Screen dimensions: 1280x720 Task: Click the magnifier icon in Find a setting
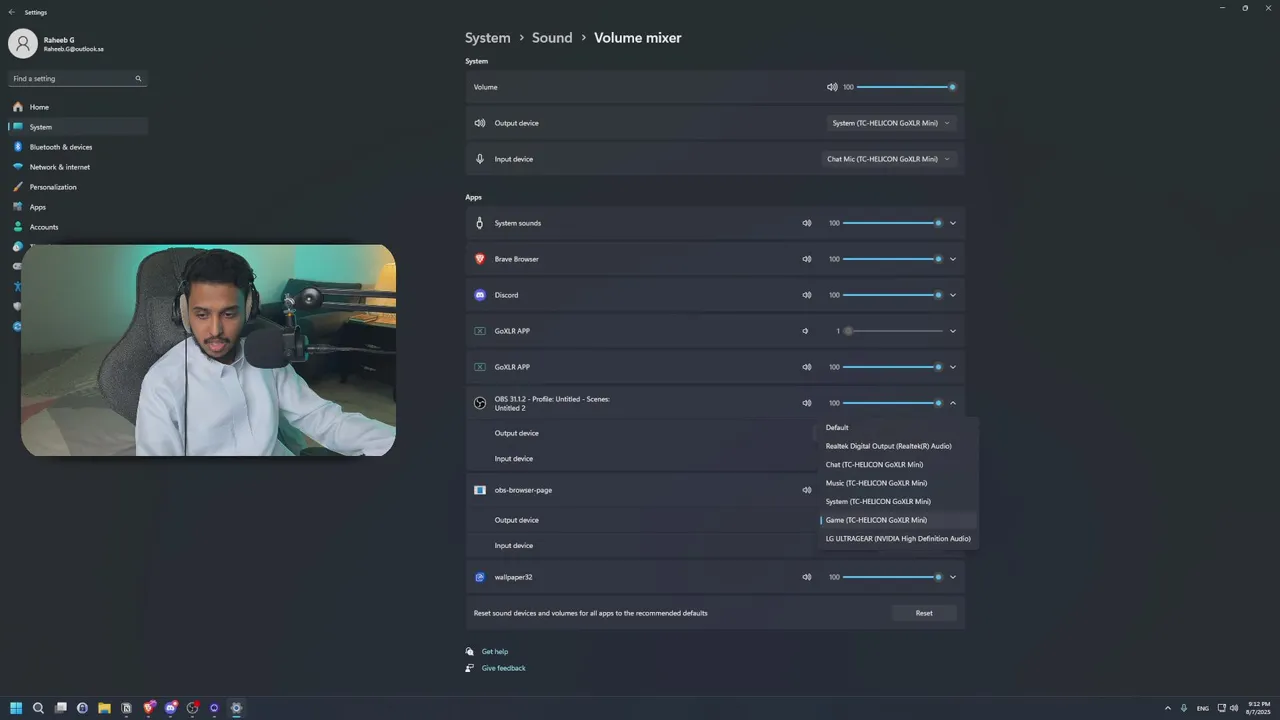(x=138, y=78)
